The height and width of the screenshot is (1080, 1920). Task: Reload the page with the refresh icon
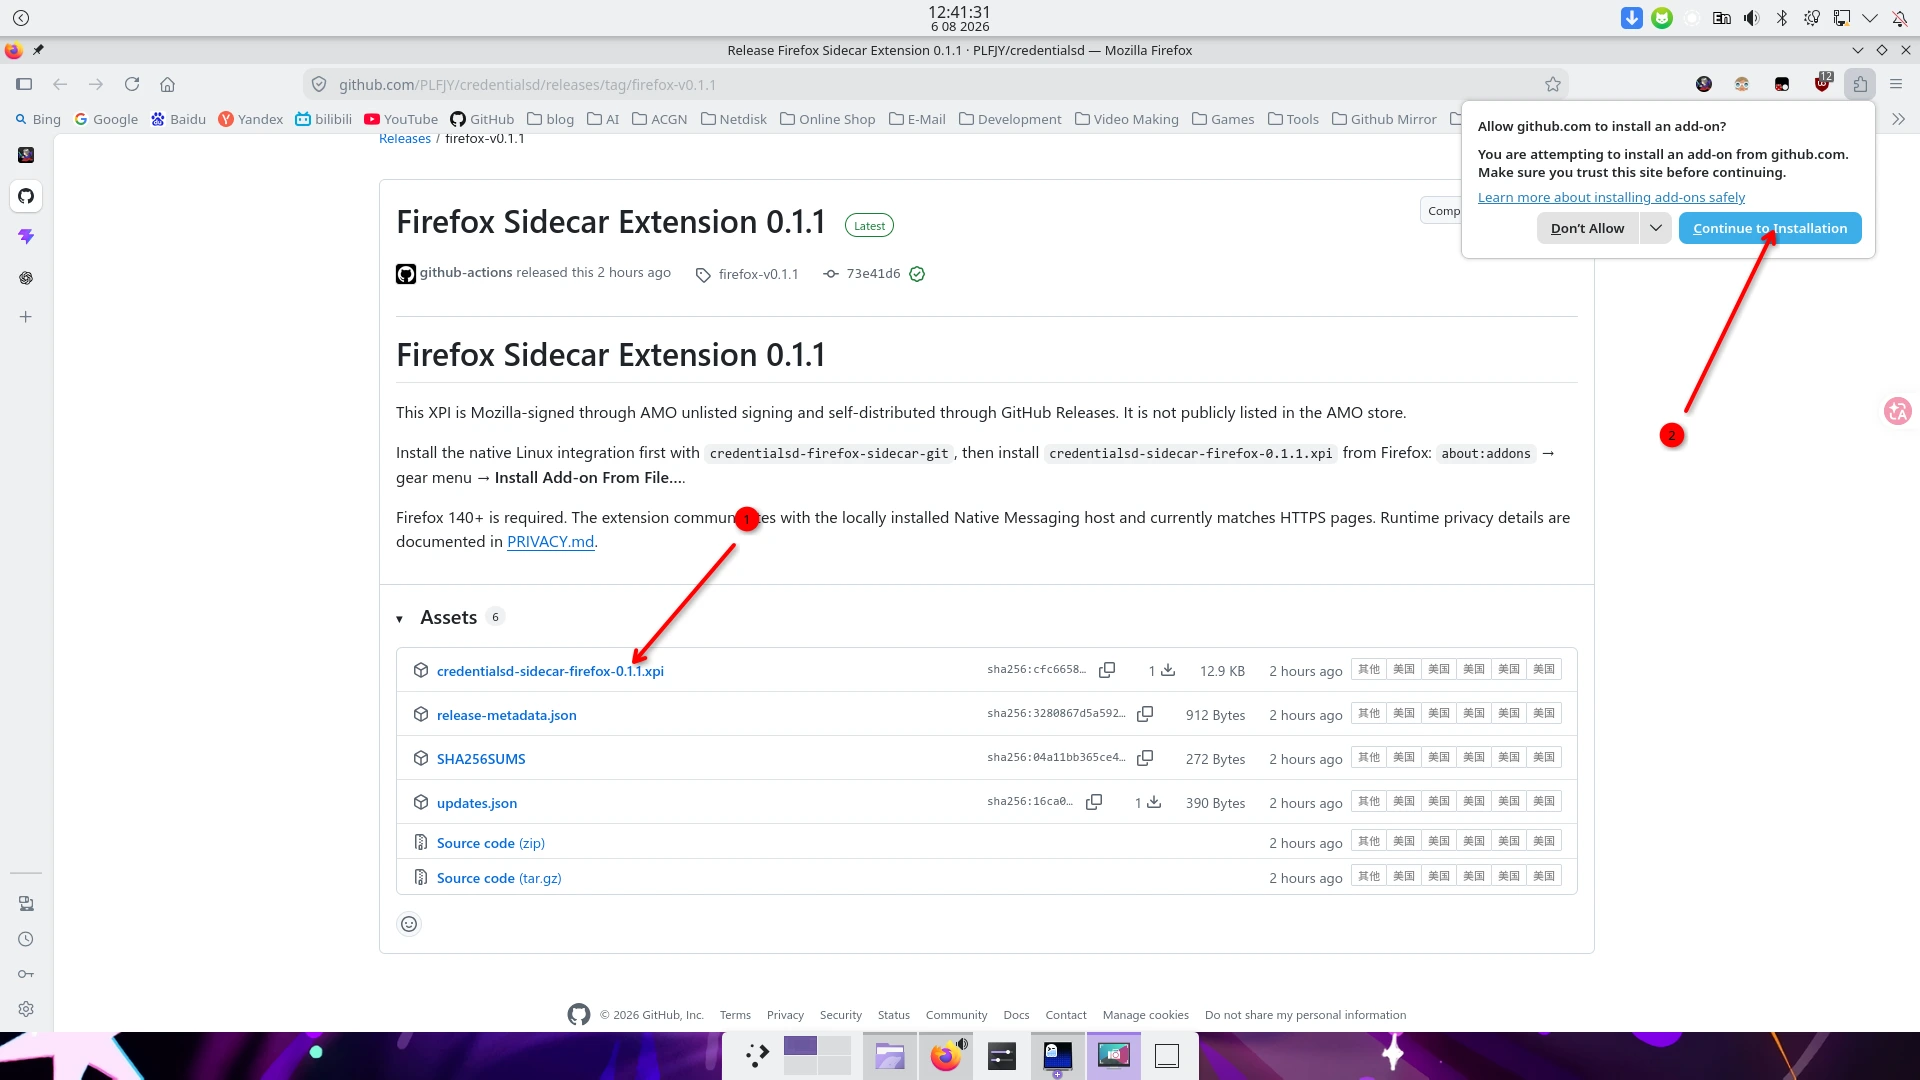coord(132,85)
